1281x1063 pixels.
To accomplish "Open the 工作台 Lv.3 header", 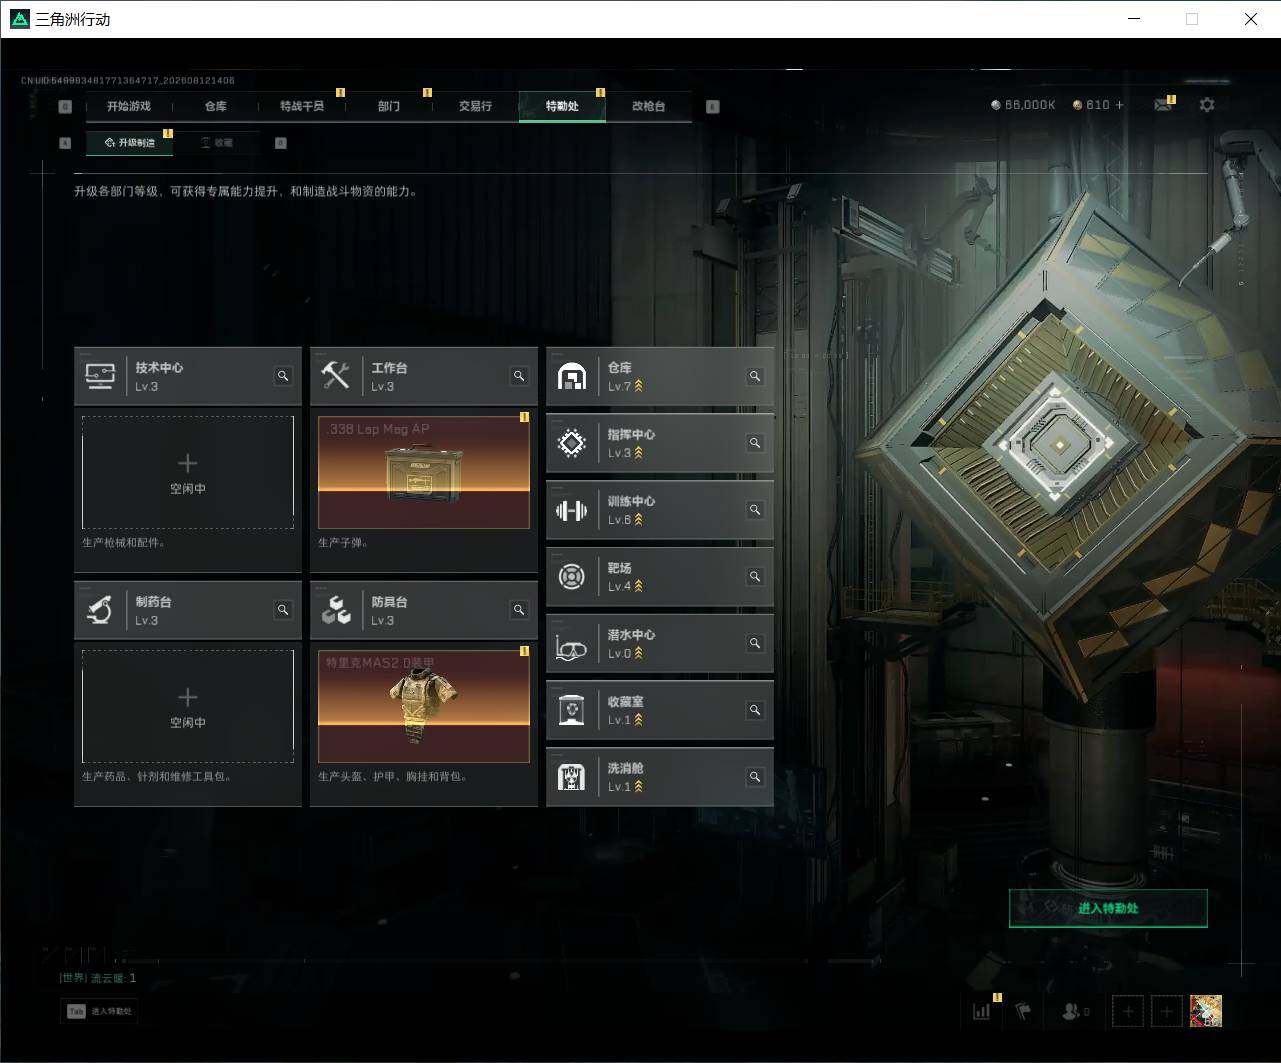I will [x=424, y=376].
